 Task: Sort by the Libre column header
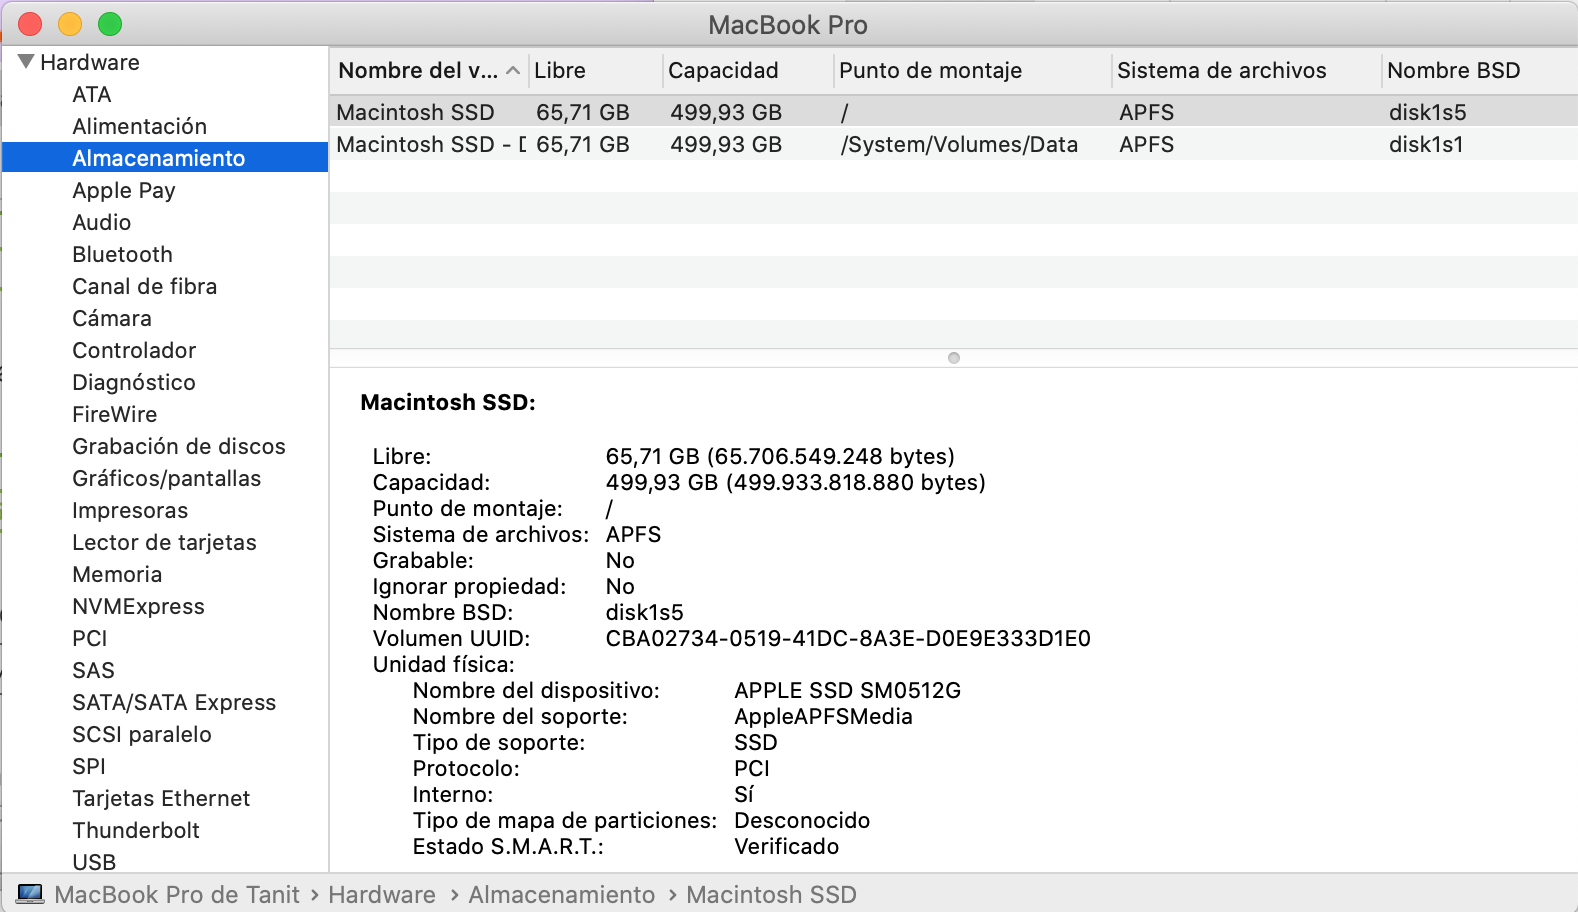[x=595, y=71]
